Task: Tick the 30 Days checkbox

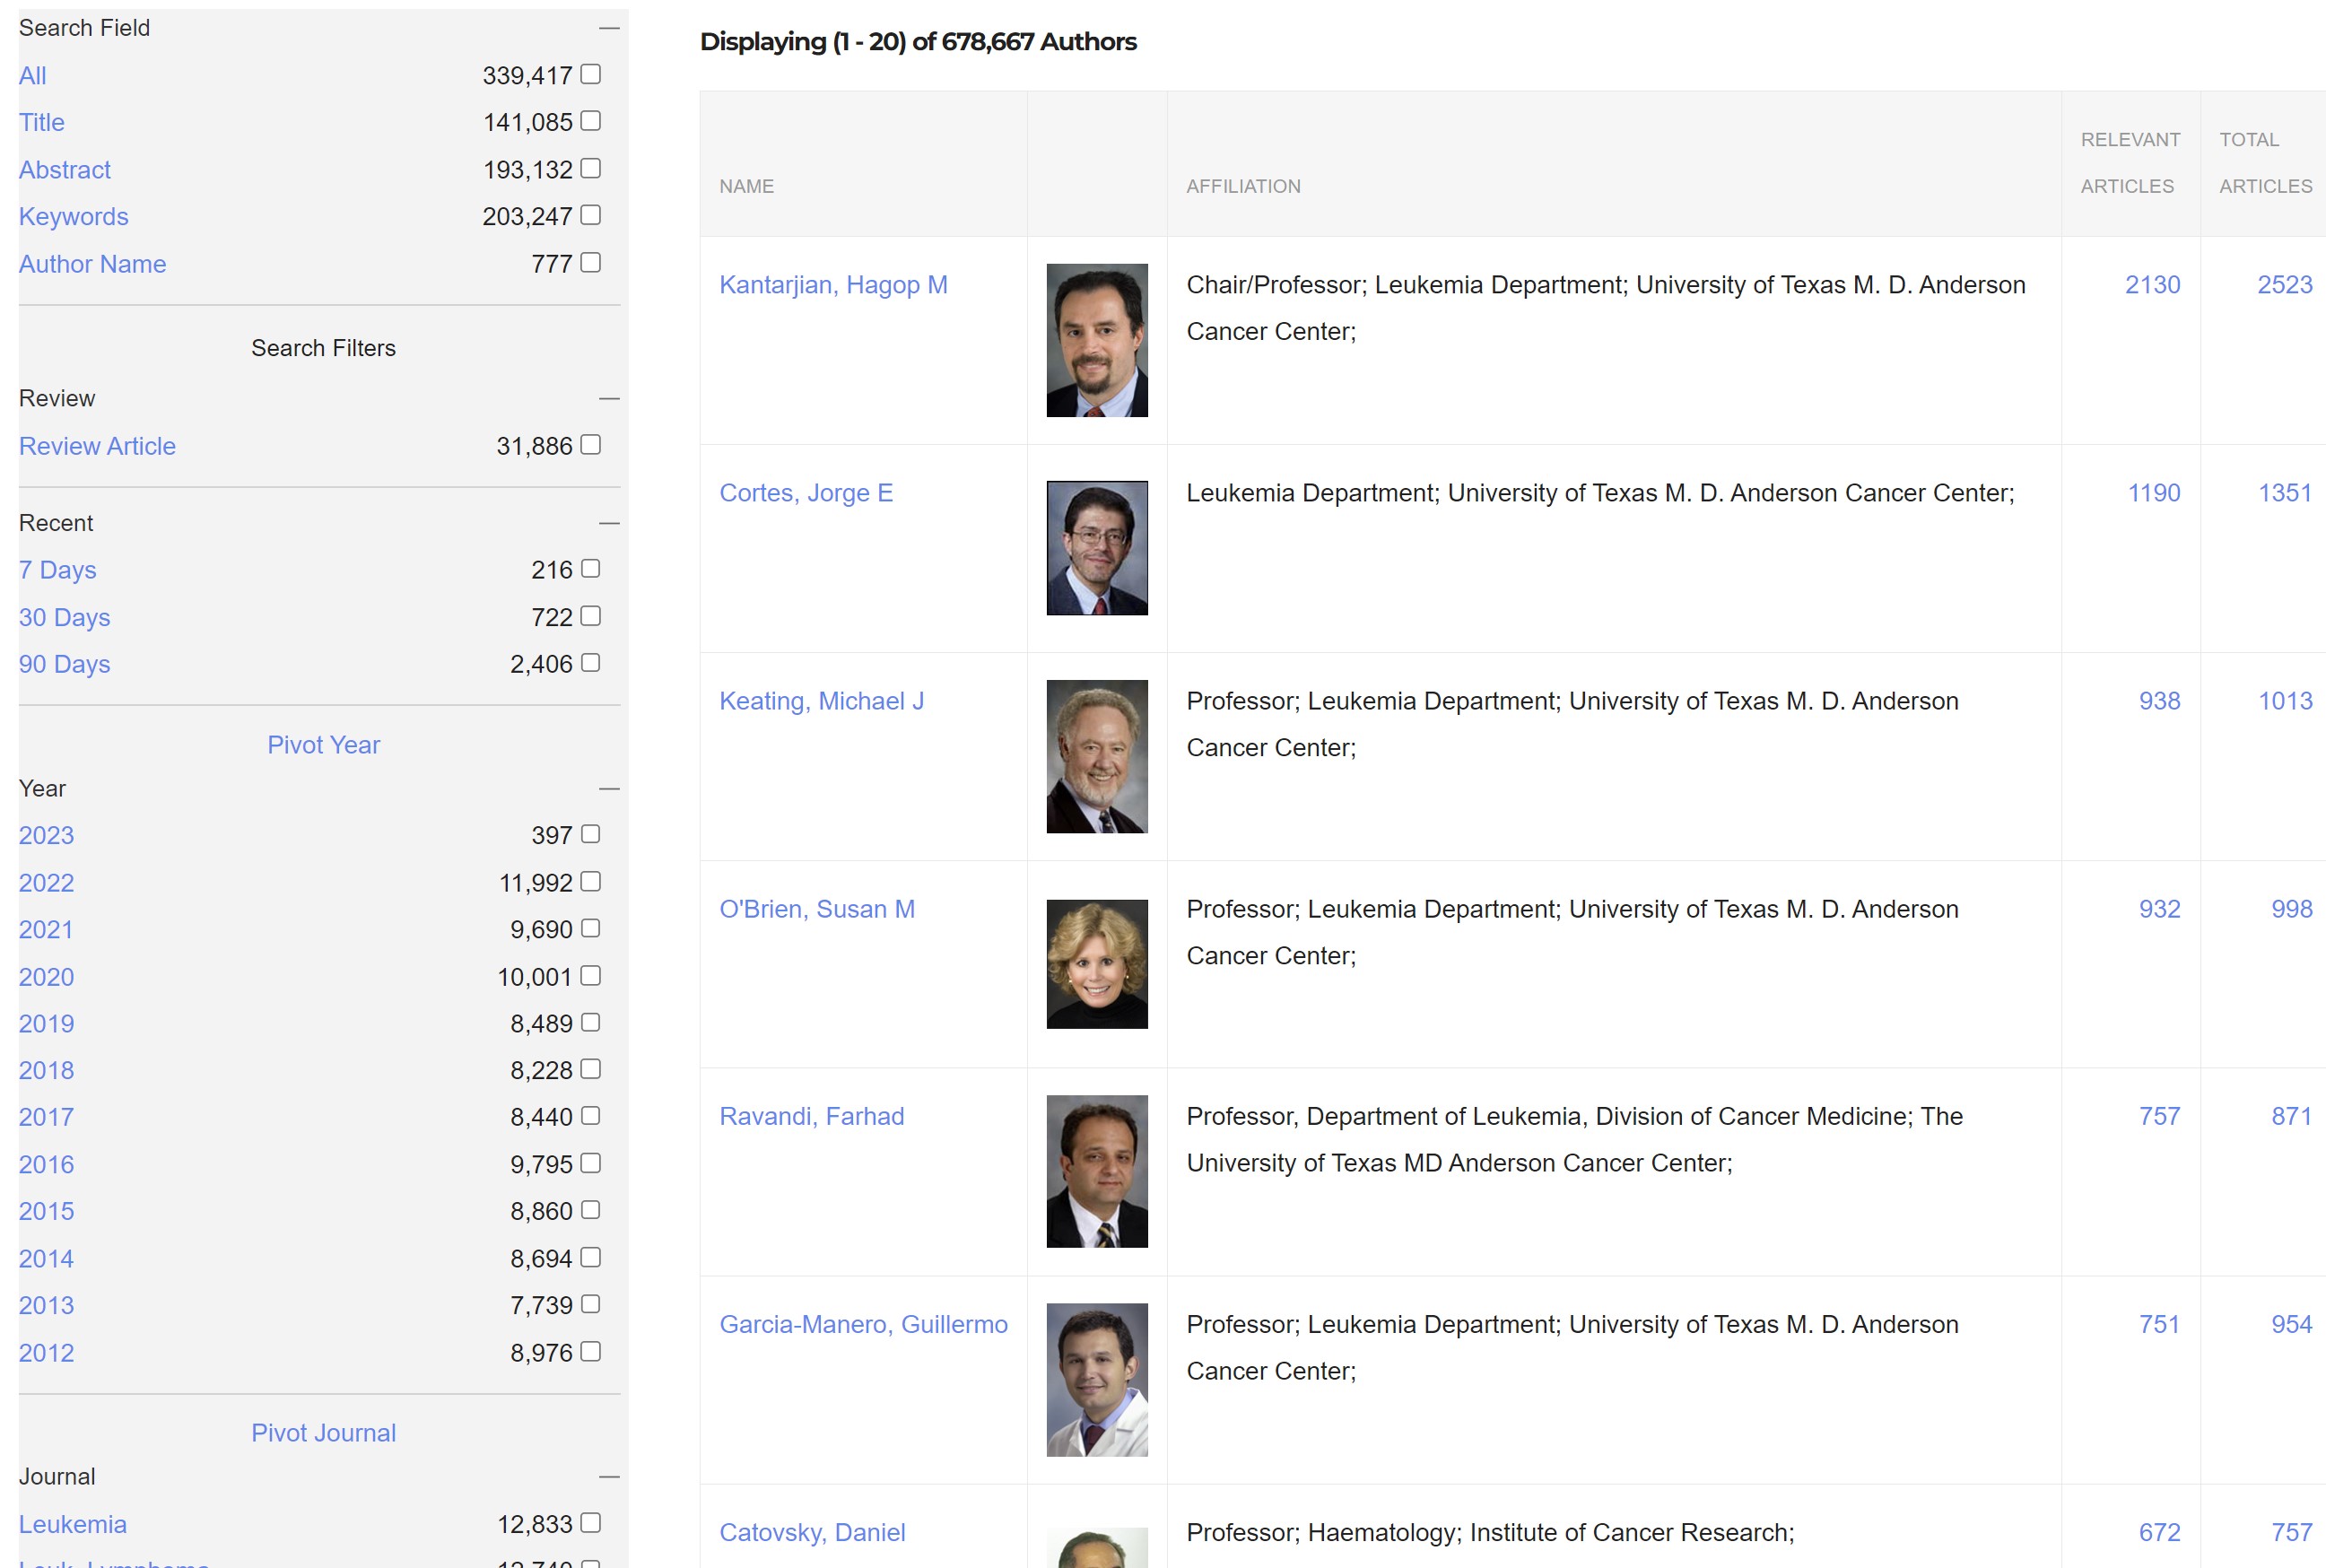Action: (590, 616)
